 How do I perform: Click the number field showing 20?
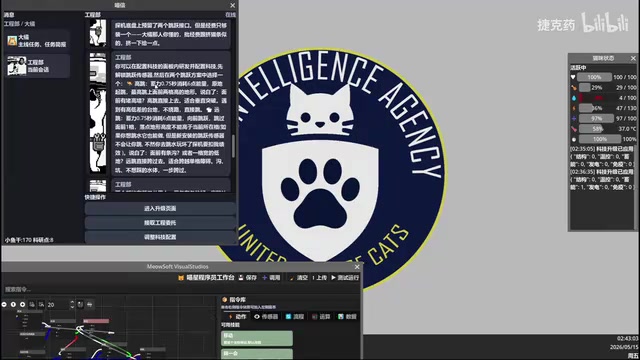(58, 304)
